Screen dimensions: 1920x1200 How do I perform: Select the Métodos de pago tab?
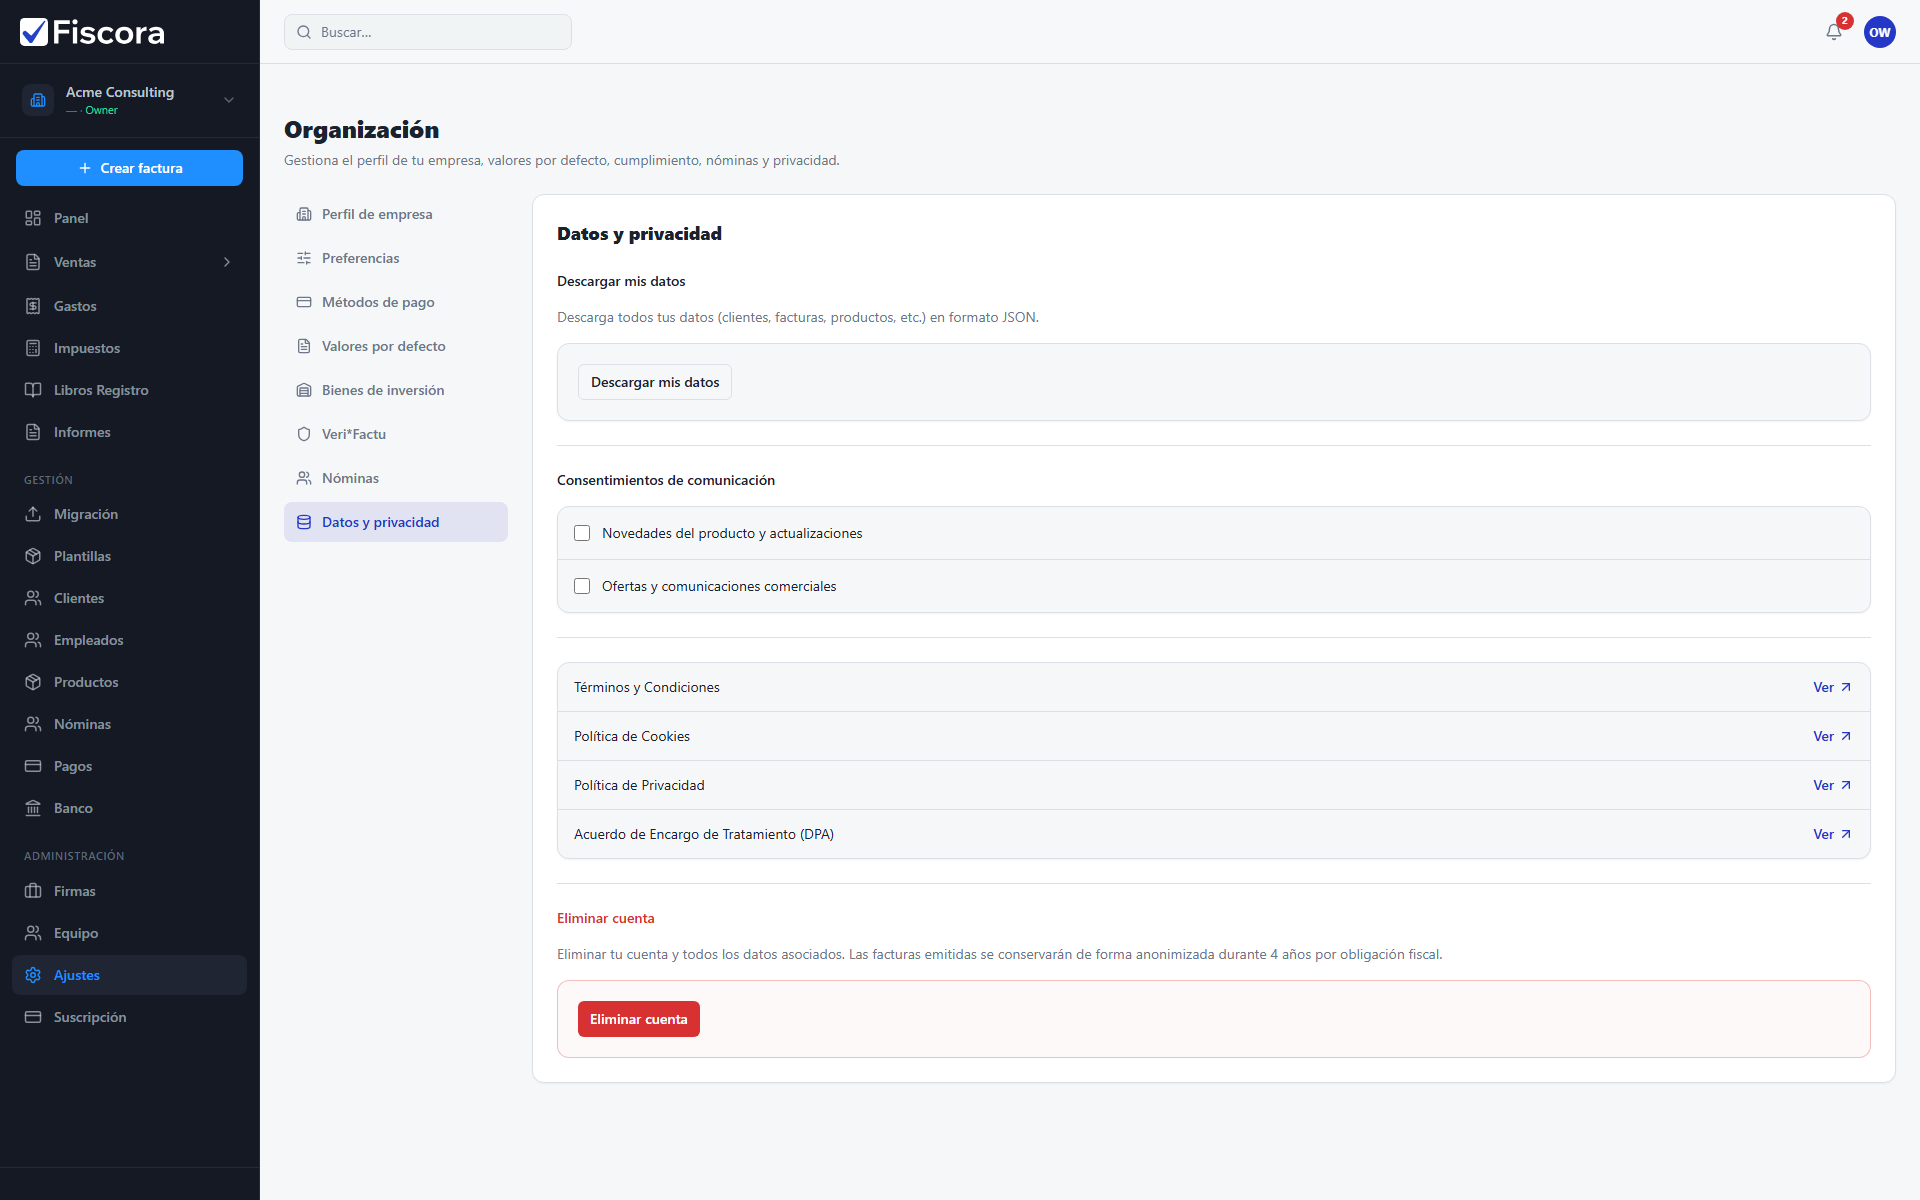396,302
